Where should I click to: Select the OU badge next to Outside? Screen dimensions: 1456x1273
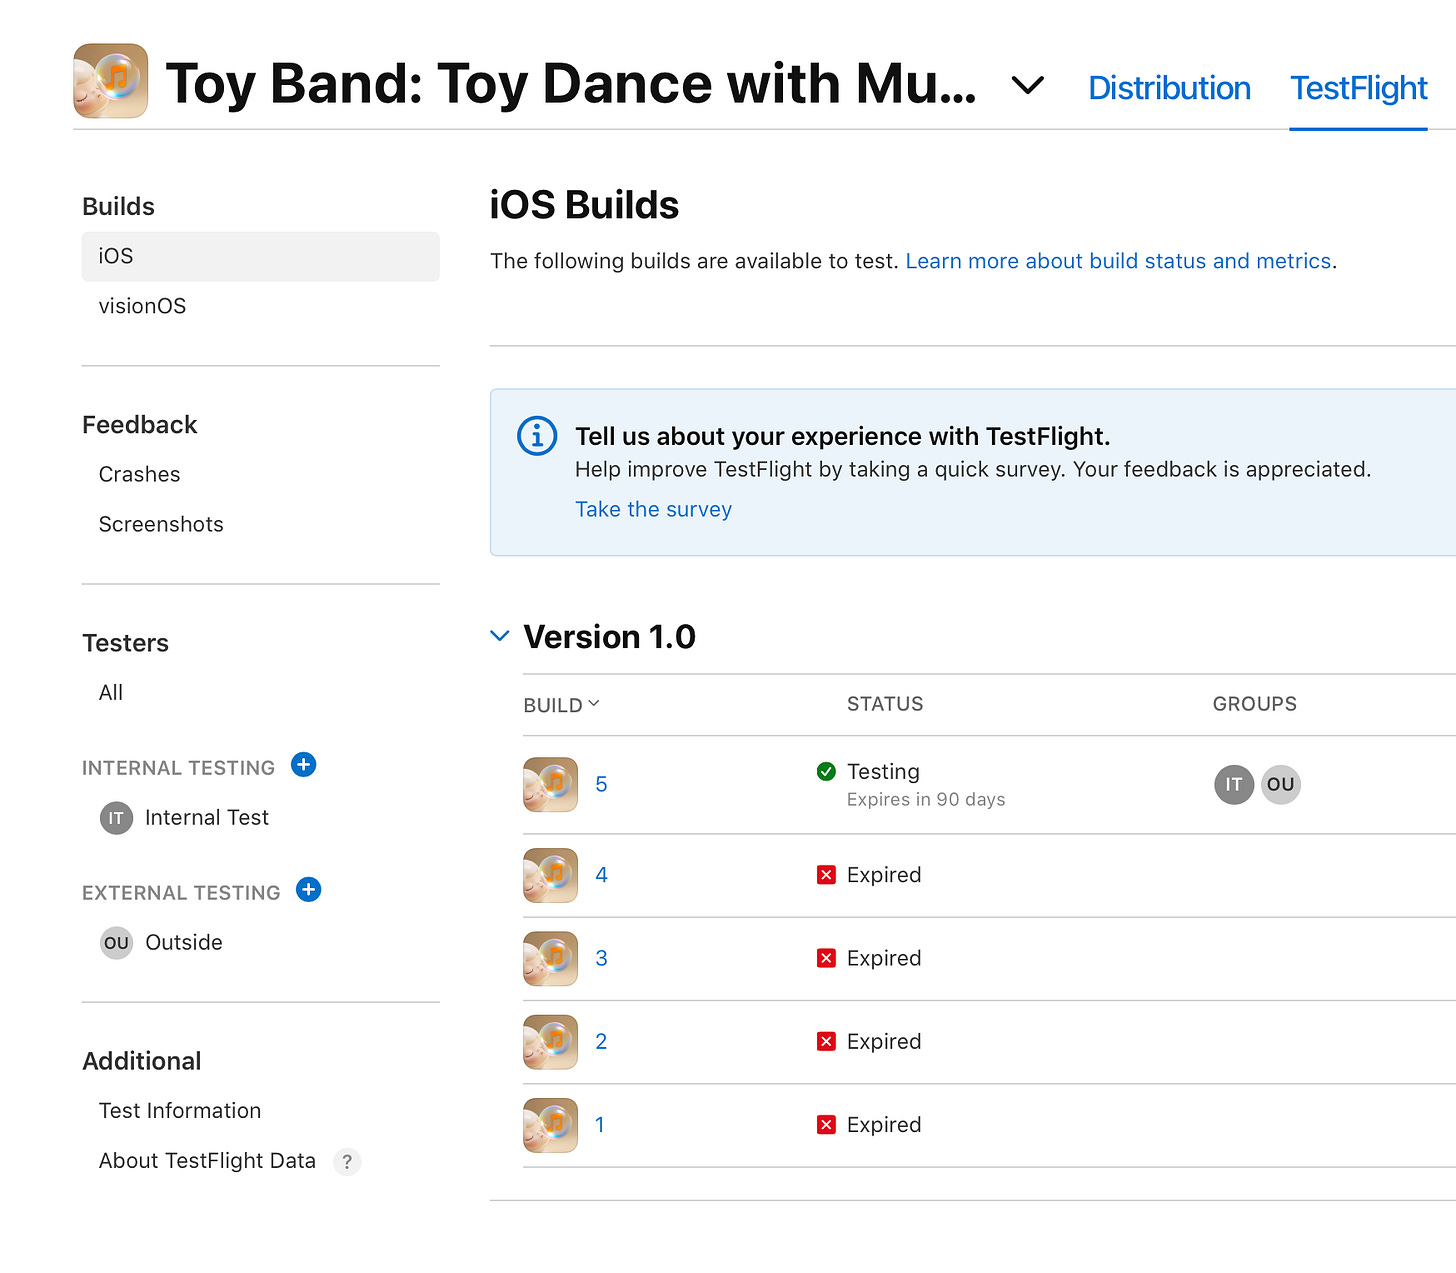click(116, 942)
